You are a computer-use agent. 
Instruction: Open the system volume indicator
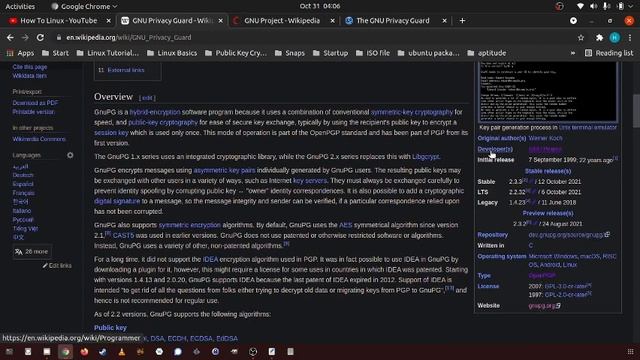tap(593, 7)
